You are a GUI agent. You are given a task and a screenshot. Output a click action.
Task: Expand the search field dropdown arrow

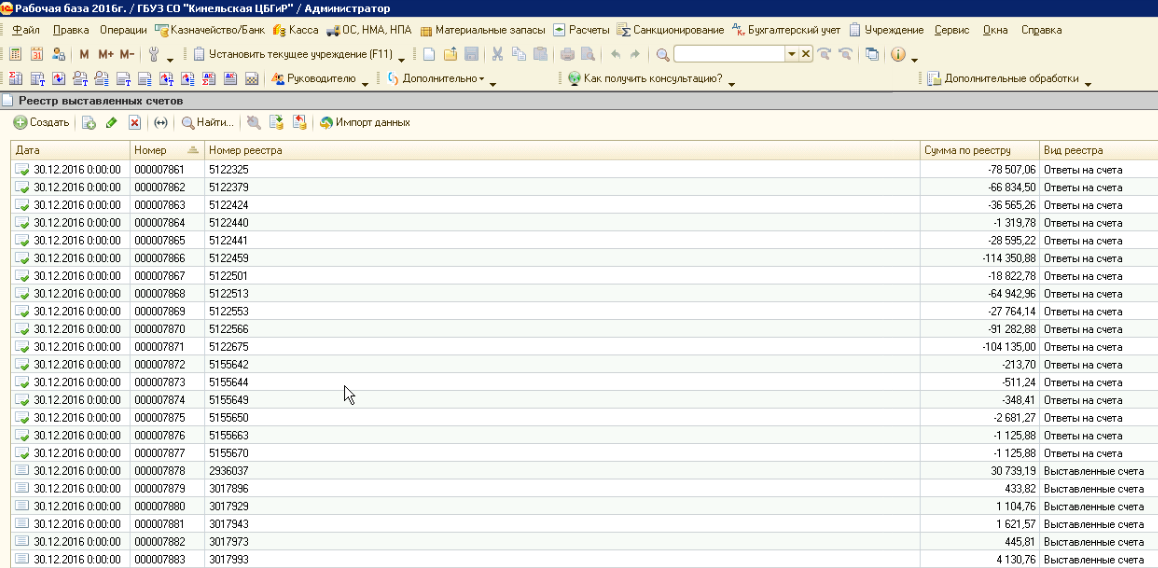tap(791, 54)
